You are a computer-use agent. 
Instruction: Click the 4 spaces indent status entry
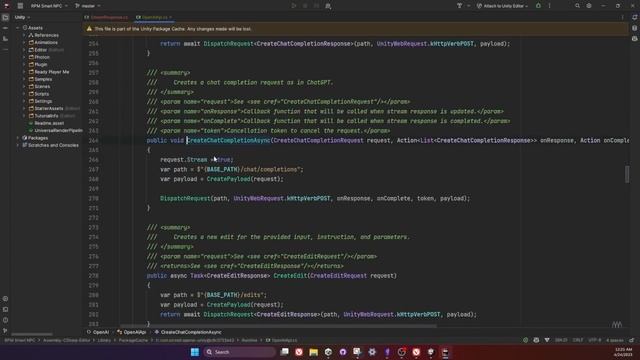tap(614, 340)
